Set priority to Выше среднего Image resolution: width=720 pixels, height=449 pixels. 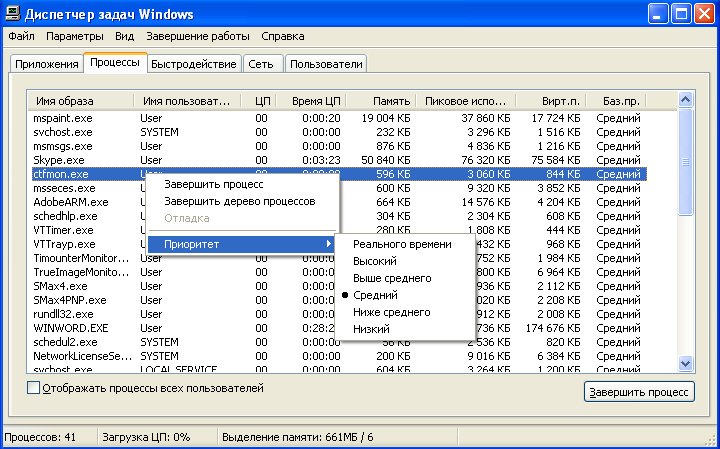pos(405,279)
